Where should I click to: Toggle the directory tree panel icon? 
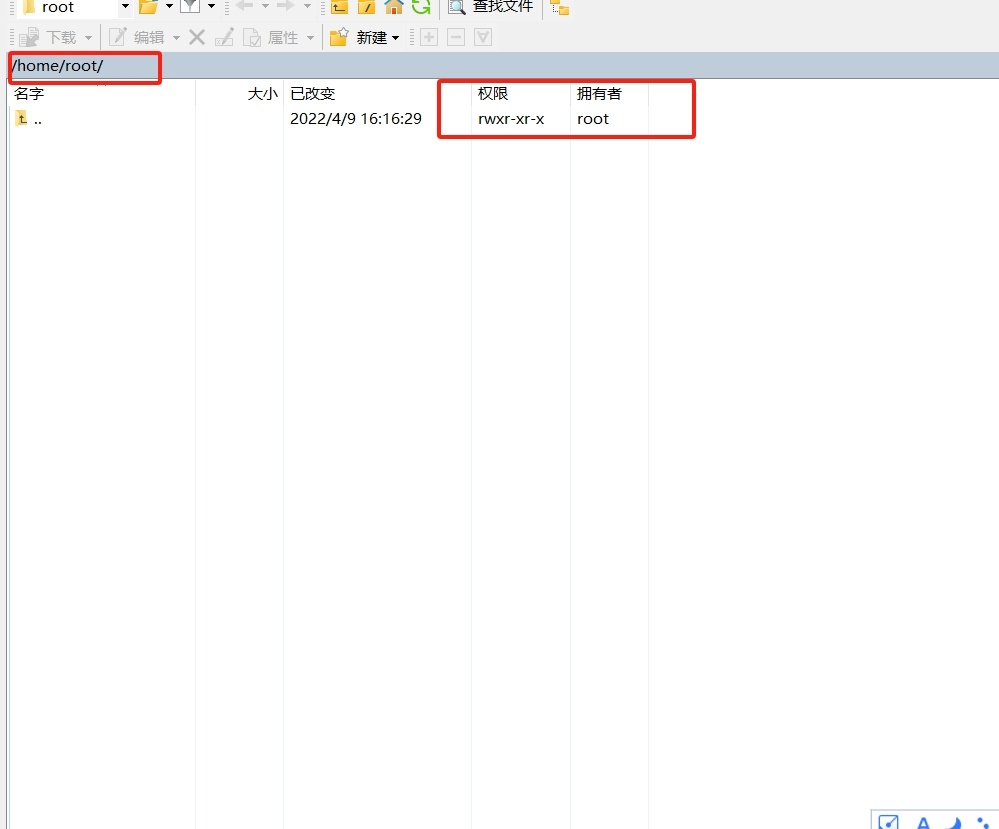[560, 8]
